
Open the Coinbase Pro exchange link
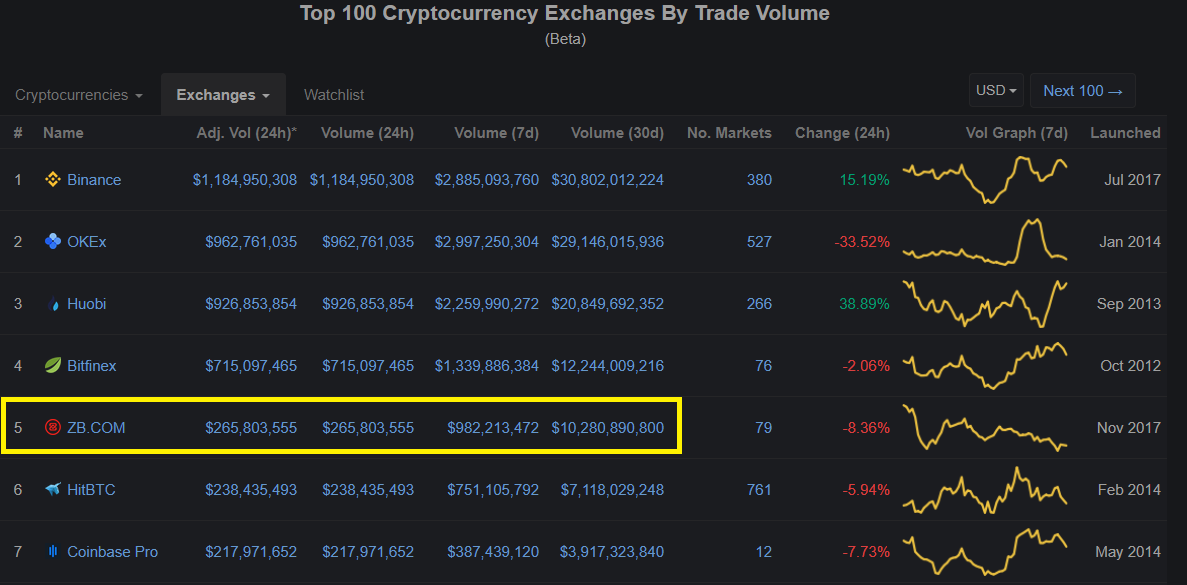point(113,552)
